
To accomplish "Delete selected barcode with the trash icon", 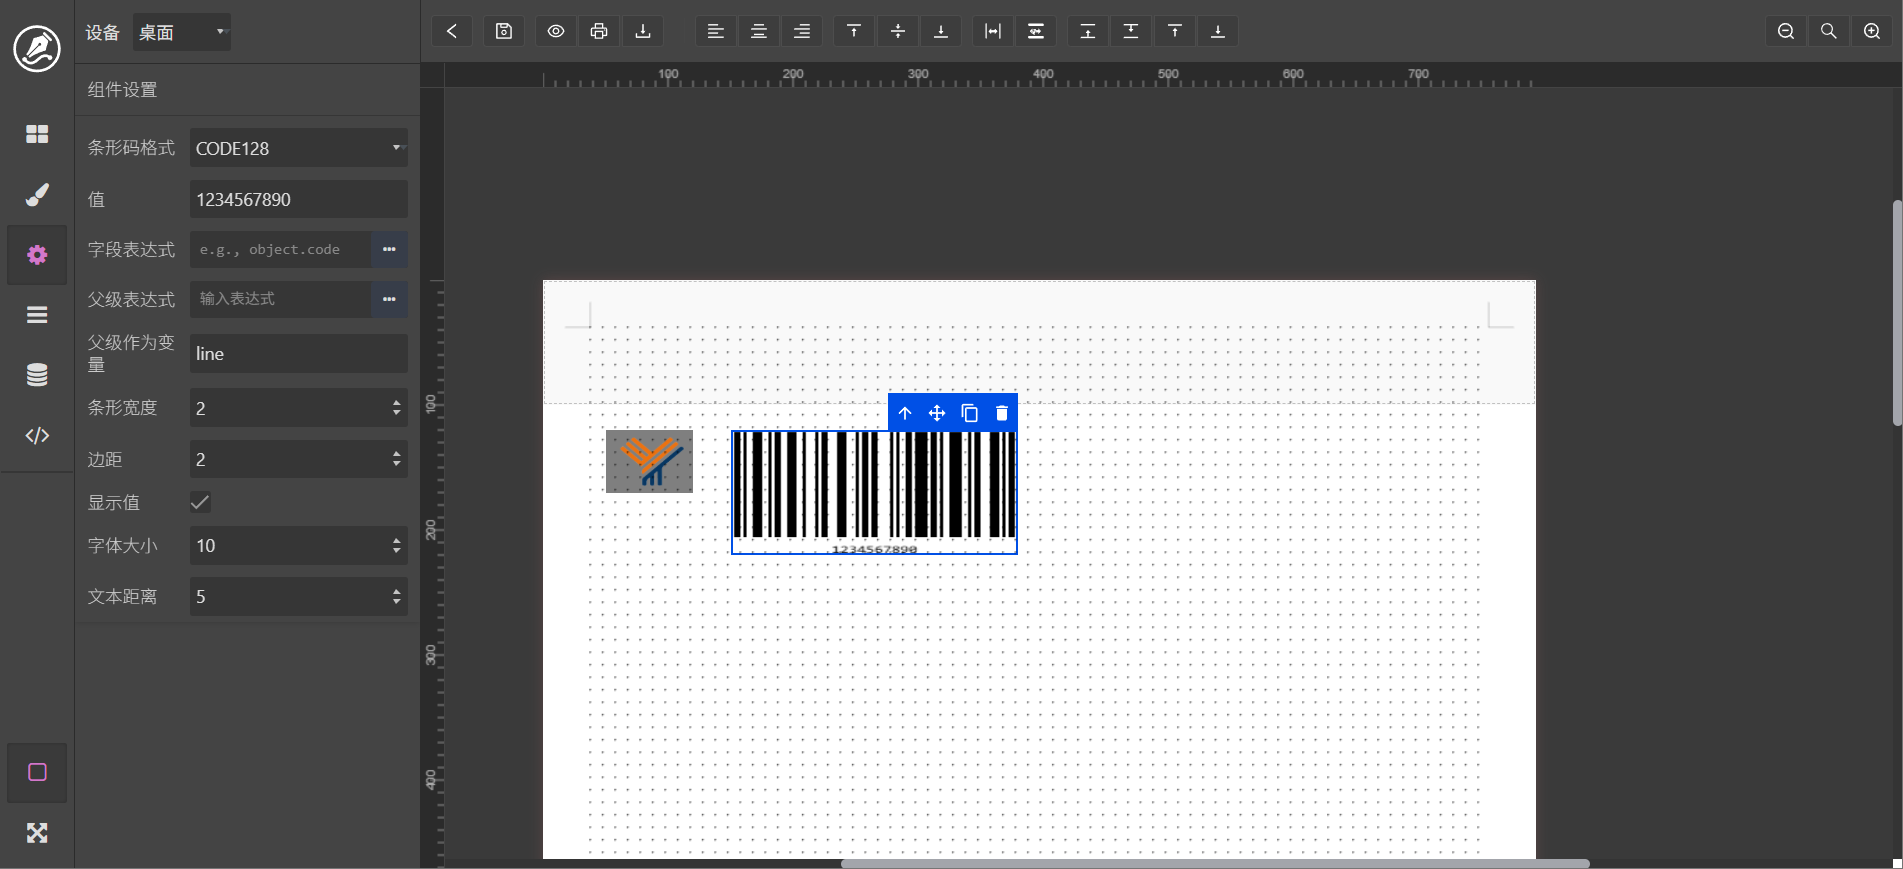I will [x=1002, y=413].
